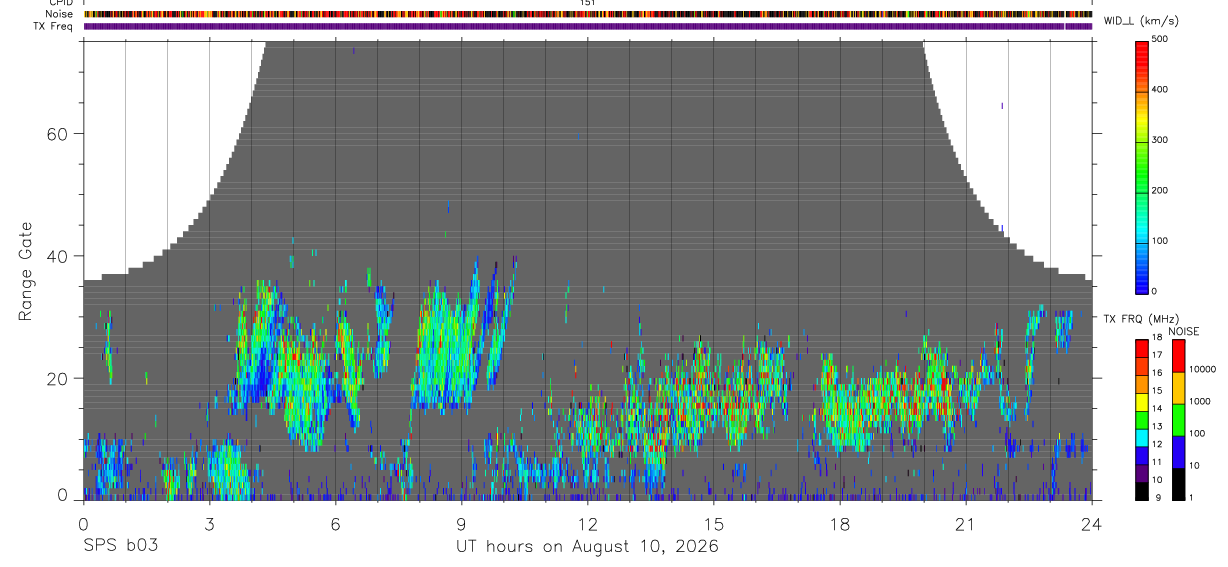The width and height of the screenshot is (1228, 567).
Task: Click the blue bottom of WID color bar
Action: tap(1142, 280)
